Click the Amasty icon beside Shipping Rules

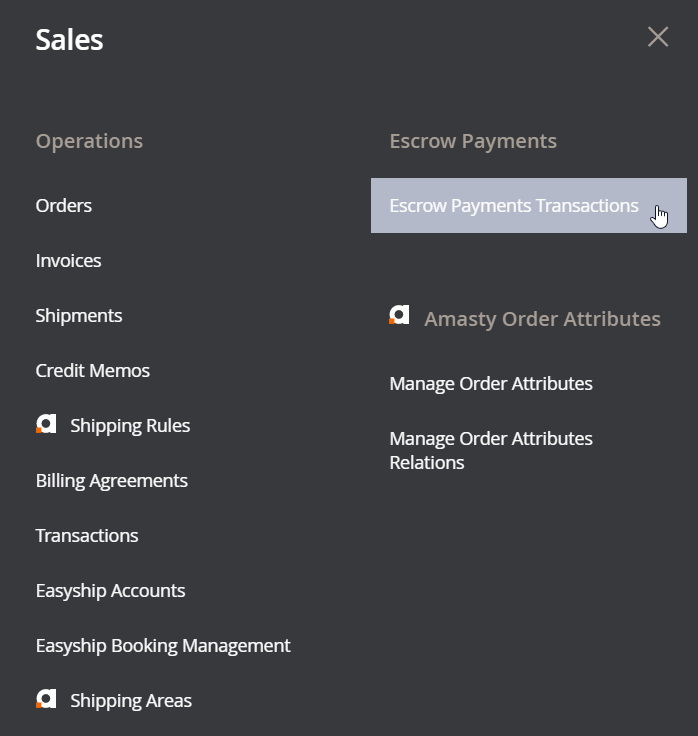coord(46,424)
